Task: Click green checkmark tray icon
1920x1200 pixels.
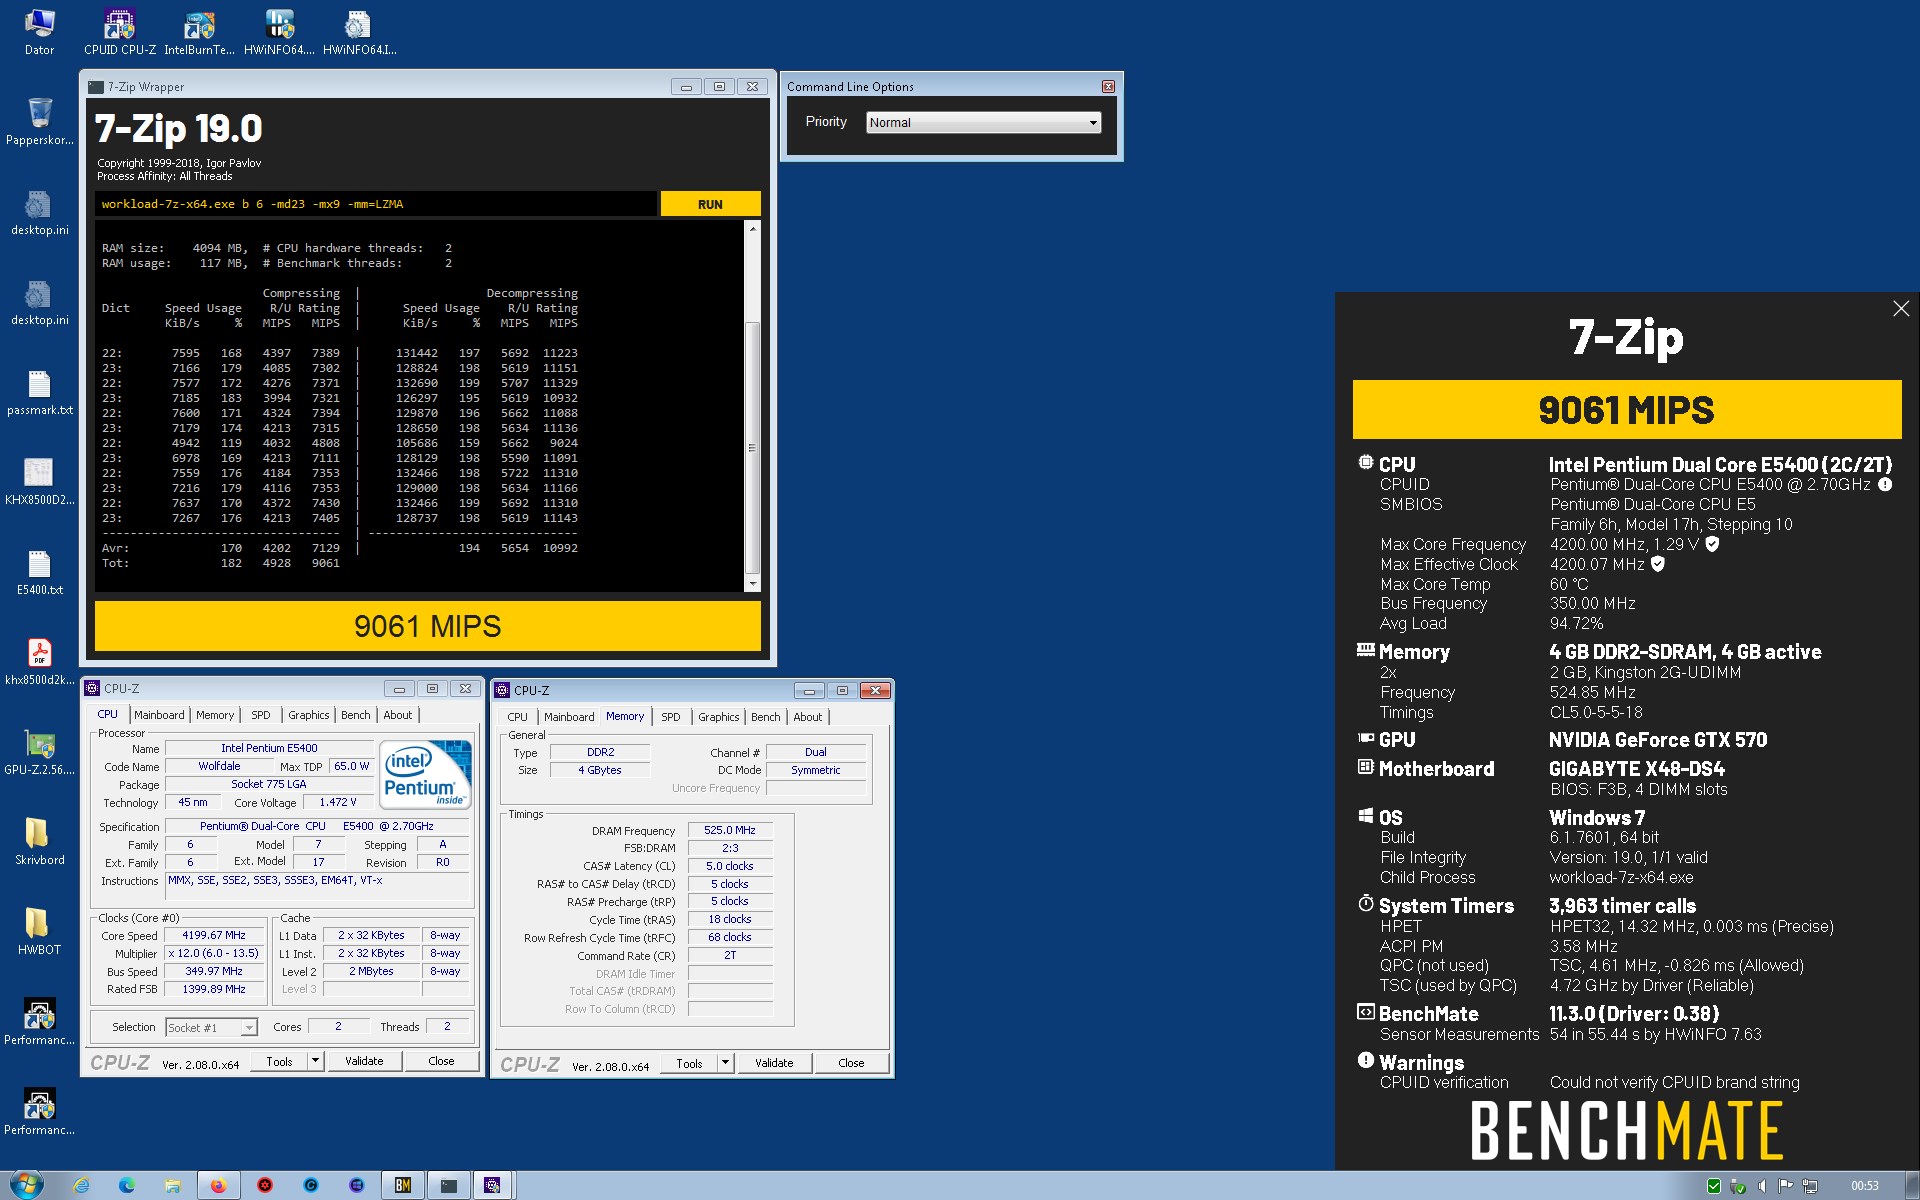Action: coord(1714,1186)
